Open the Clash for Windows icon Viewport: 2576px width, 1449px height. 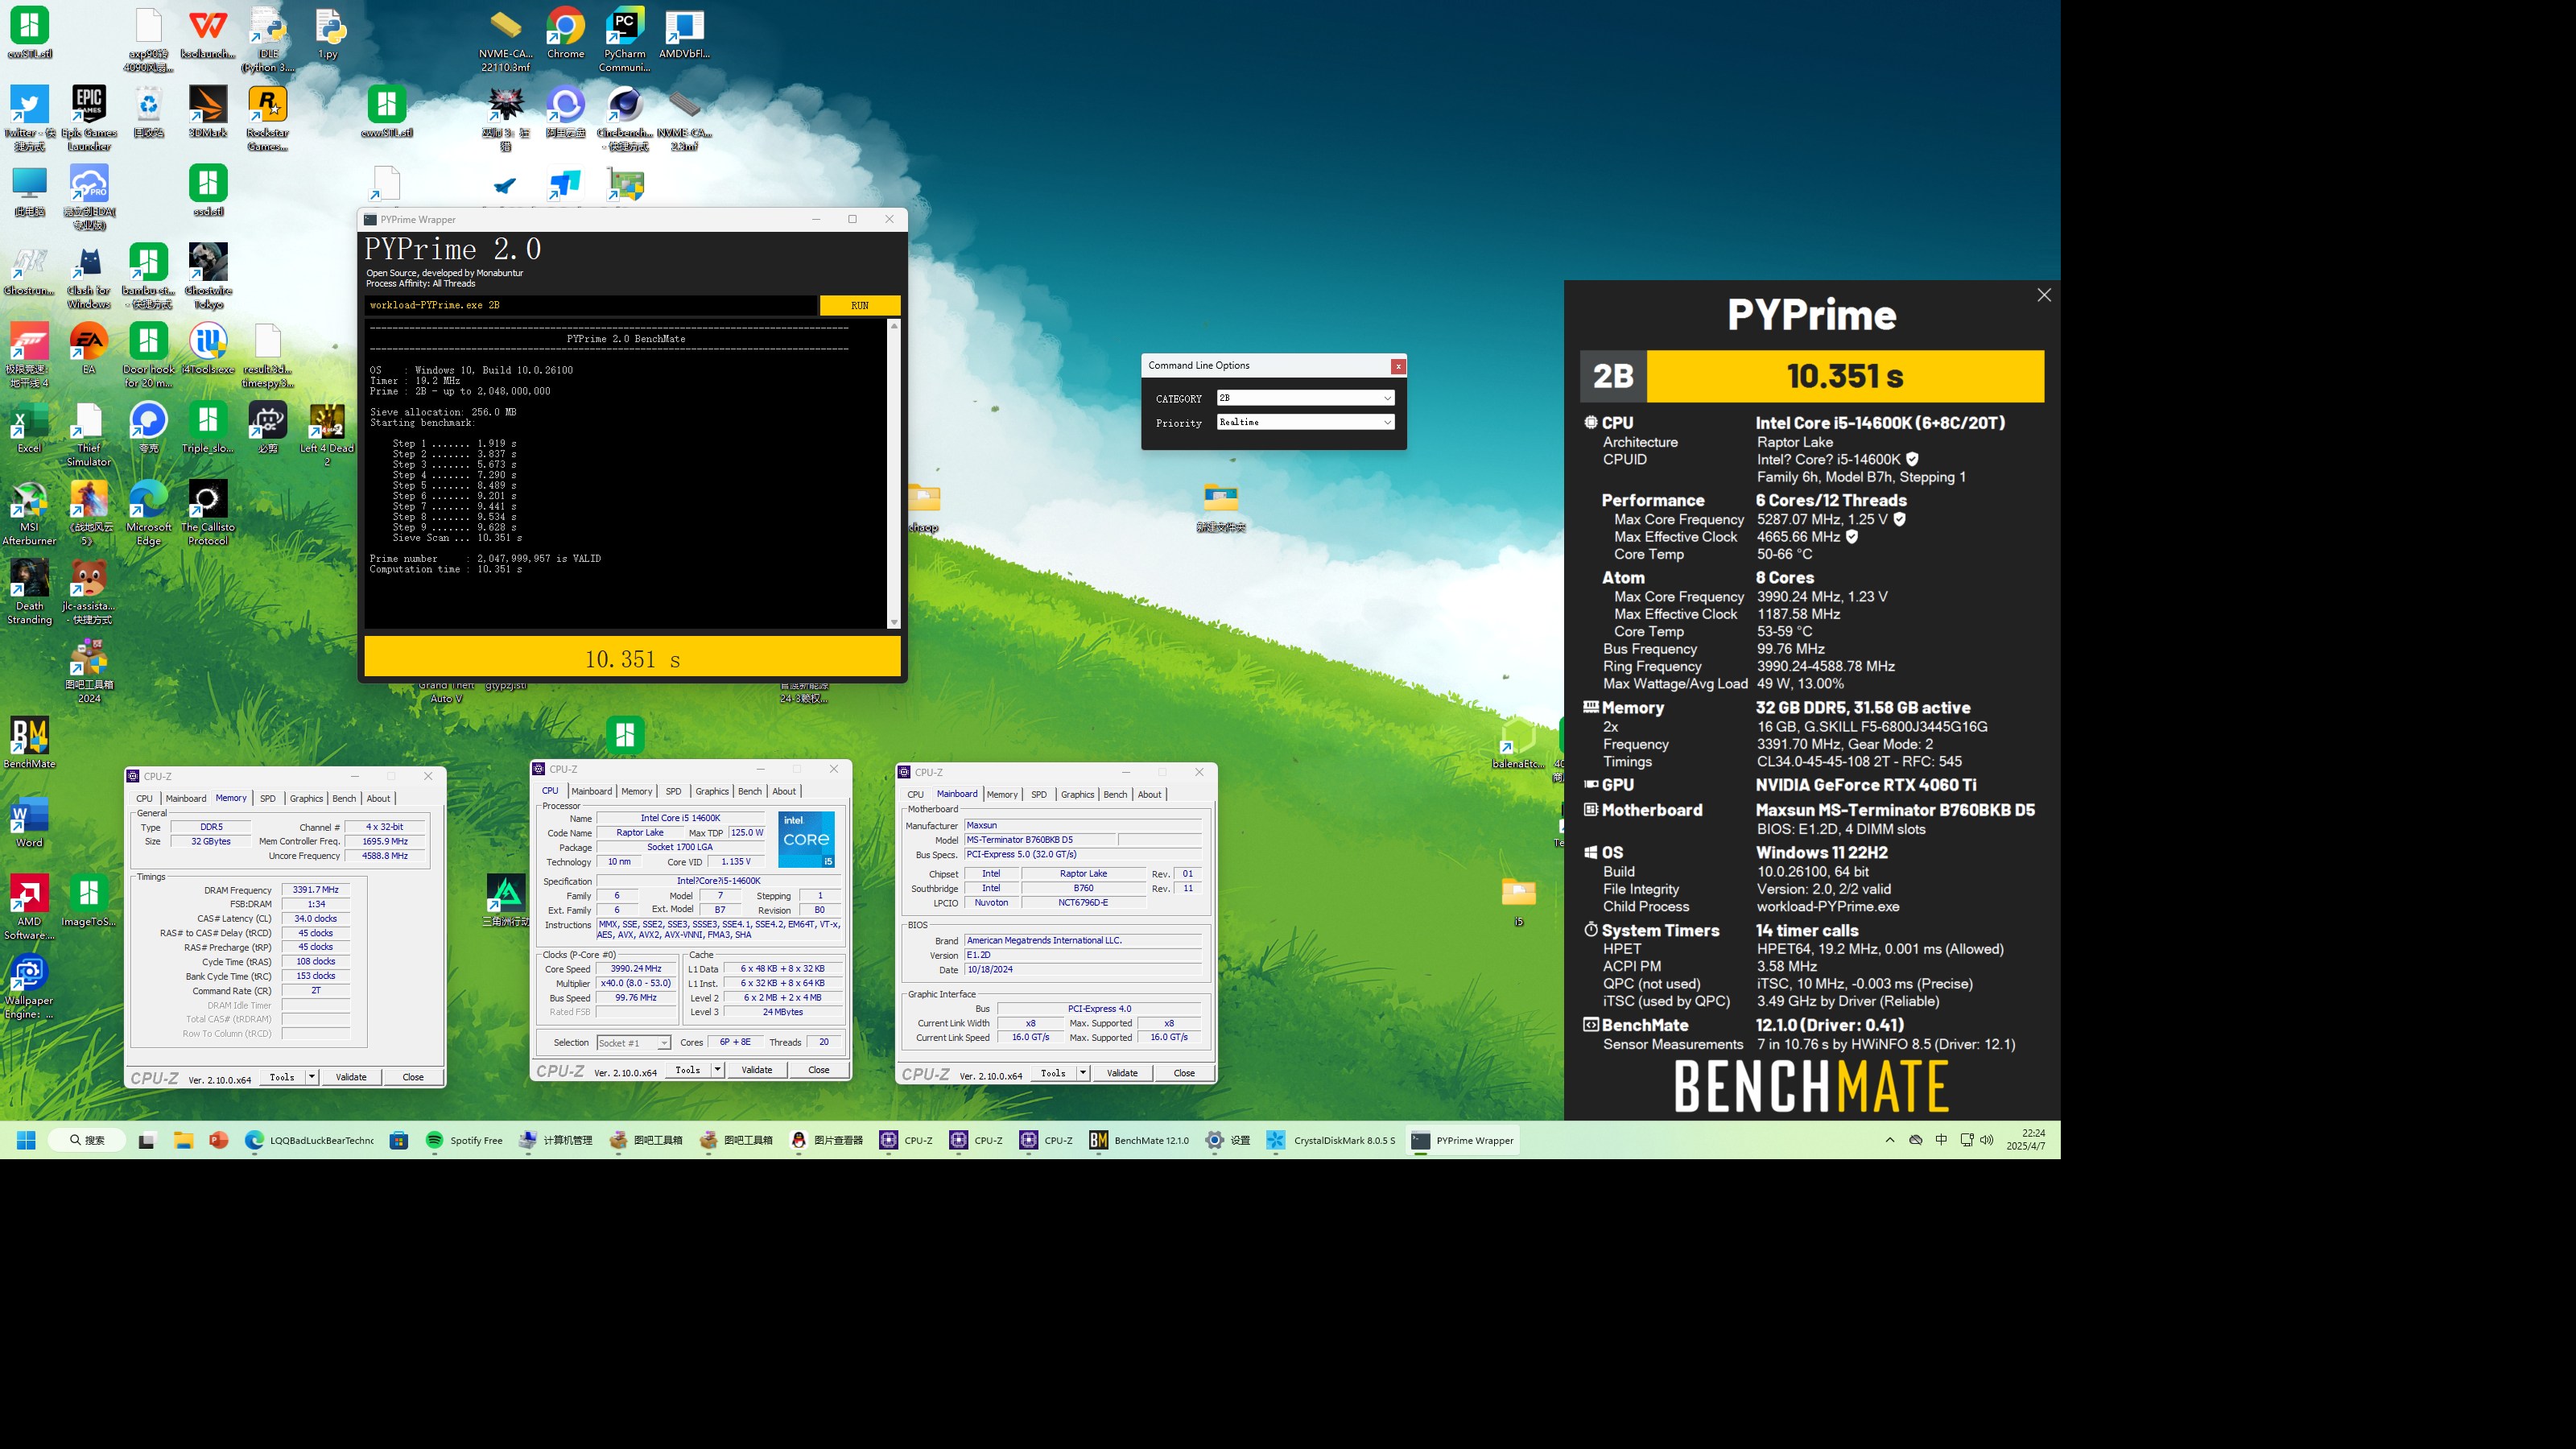click(x=89, y=277)
